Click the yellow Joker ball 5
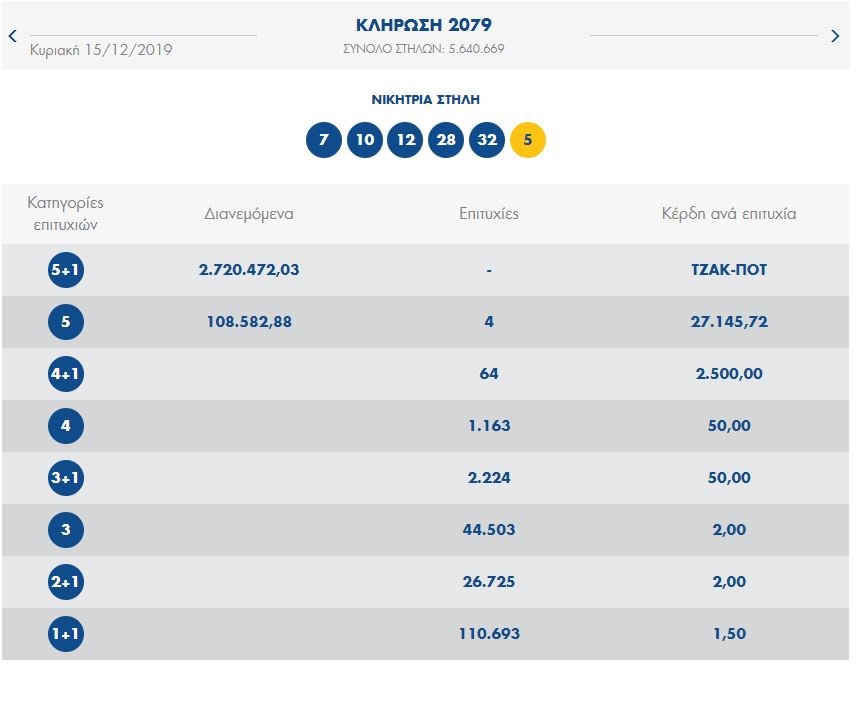 528,140
